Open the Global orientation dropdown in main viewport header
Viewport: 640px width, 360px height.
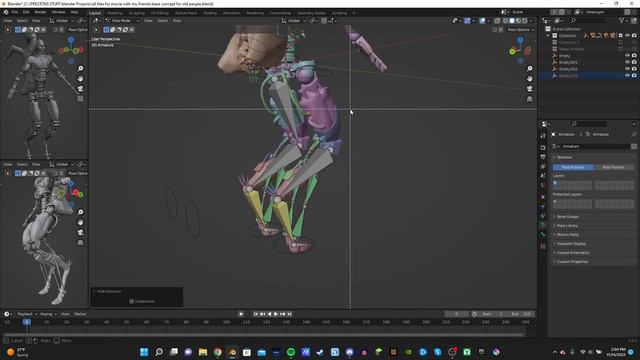(x=293, y=20)
